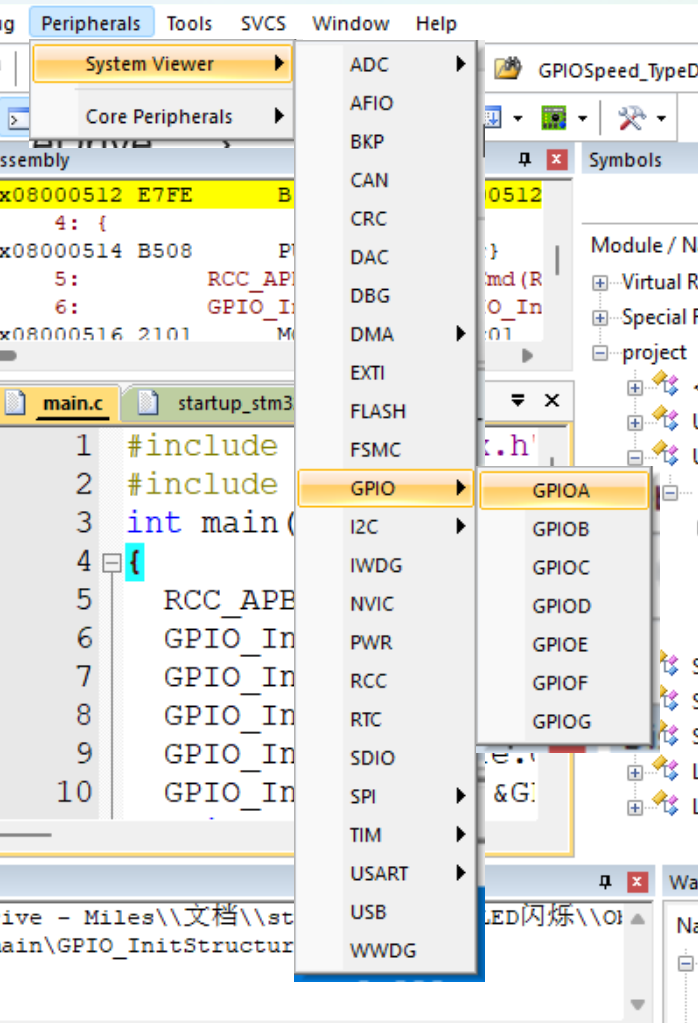Open Core Peripherals submenu
This screenshot has height=1023, width=698.
pyautogui.click(x=160, y=117)
